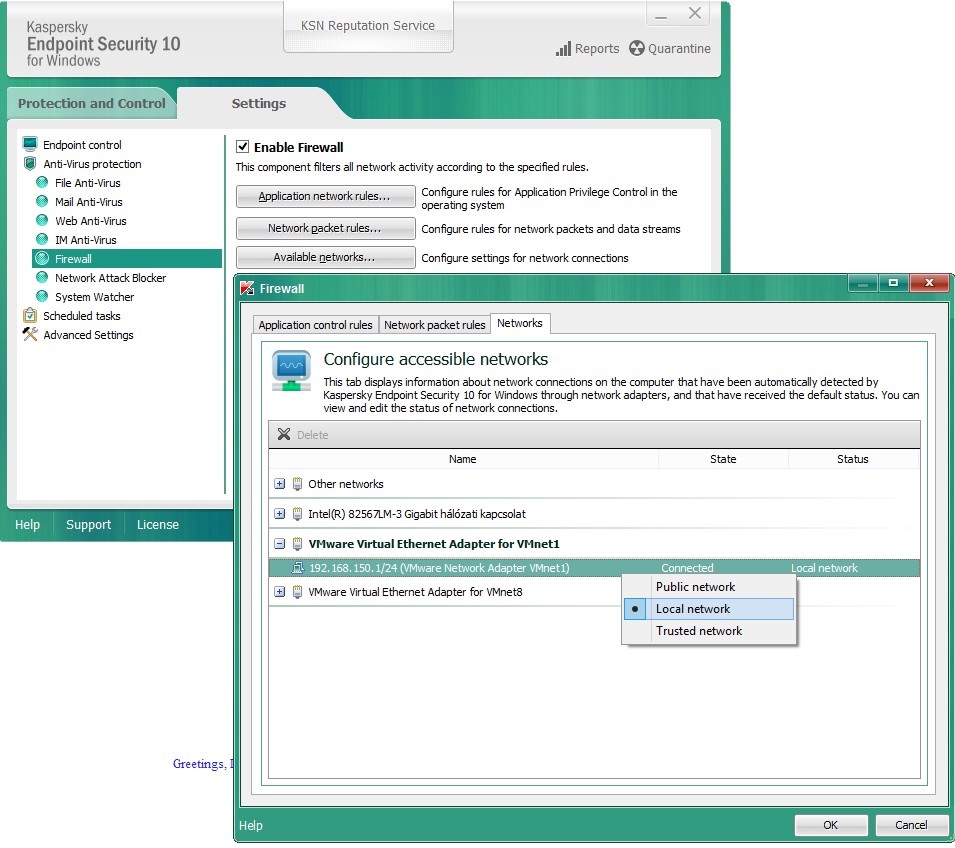955x848 pixels.
Task: Select Firewall item in settings tree
Action: click(x=127, y=258)
